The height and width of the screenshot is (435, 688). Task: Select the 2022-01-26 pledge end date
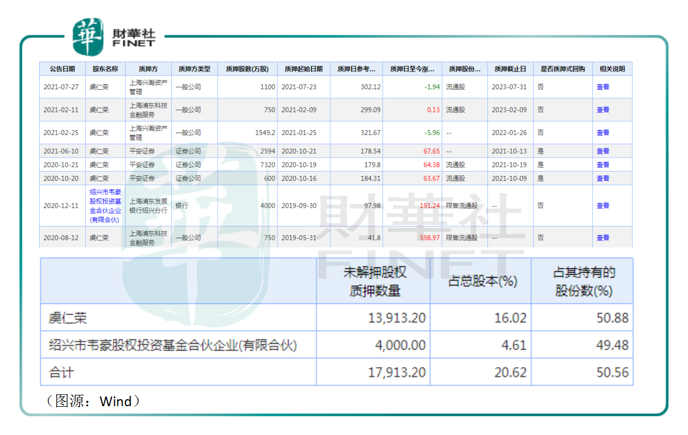509,133
